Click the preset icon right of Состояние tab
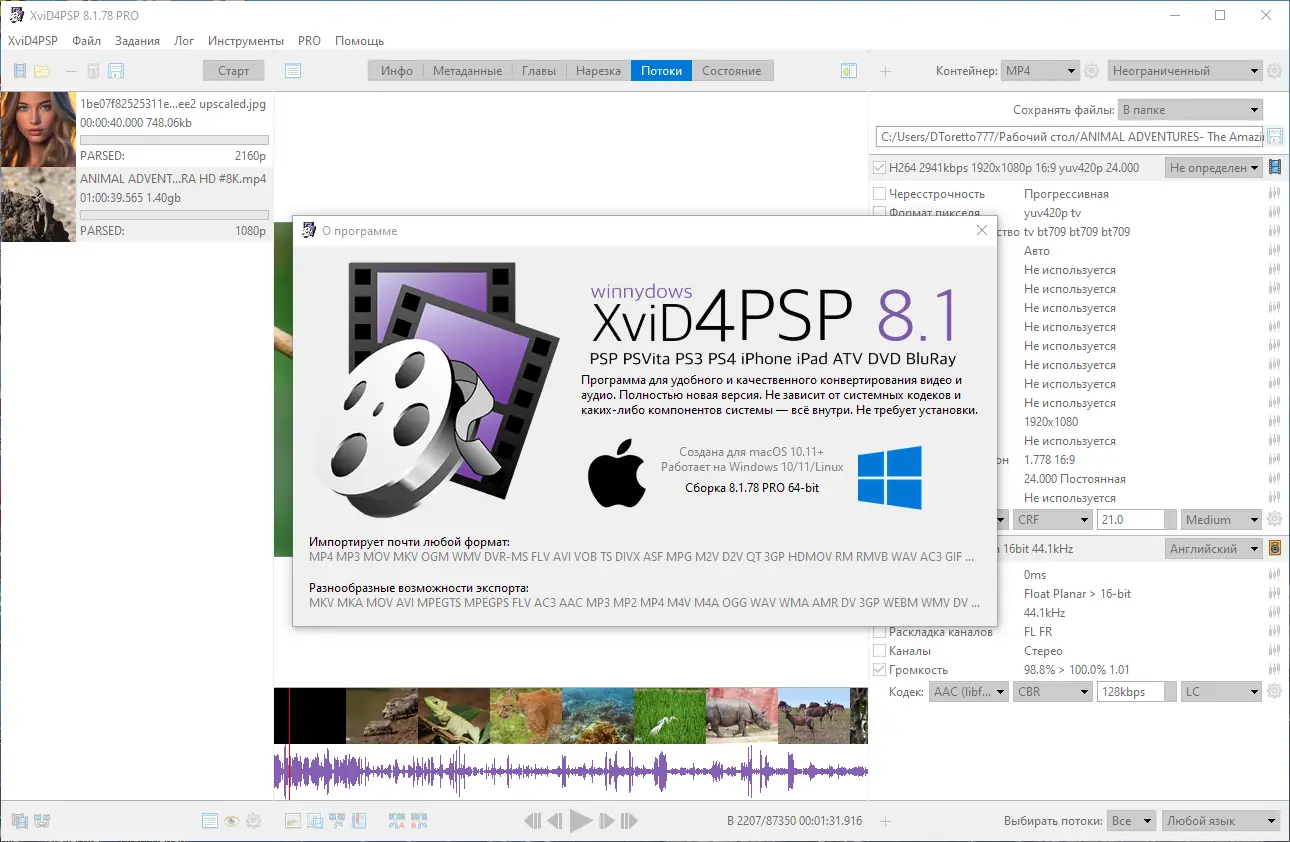1290x842 pixels. tap(849, 71)
